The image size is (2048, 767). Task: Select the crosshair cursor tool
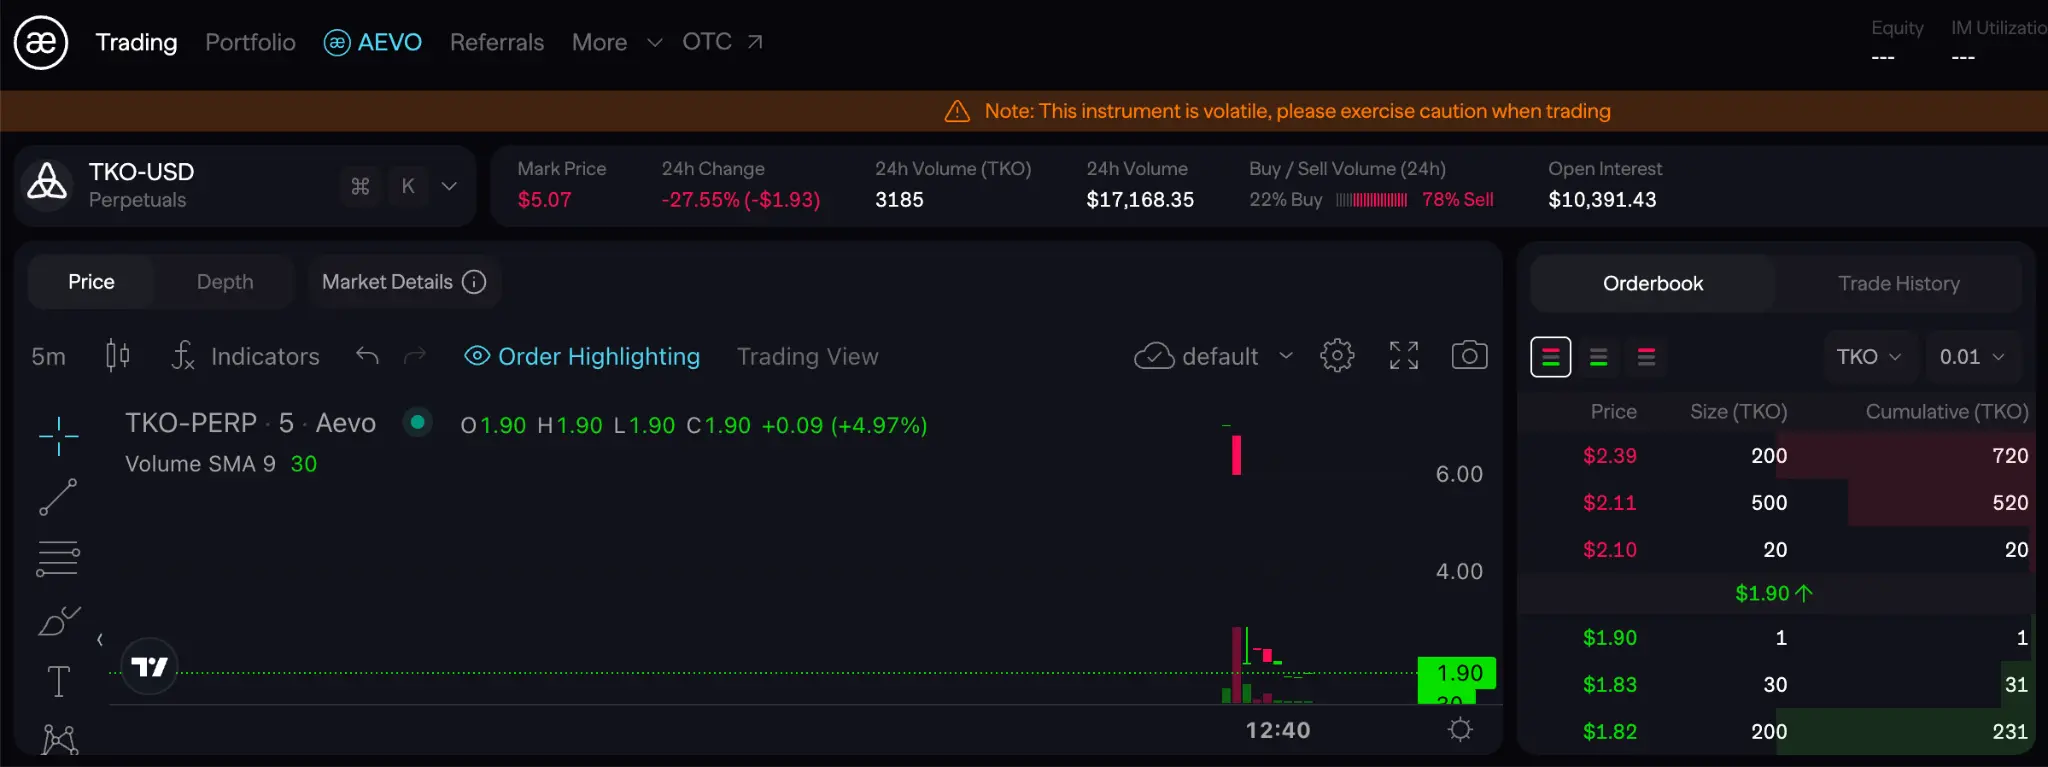58,437
